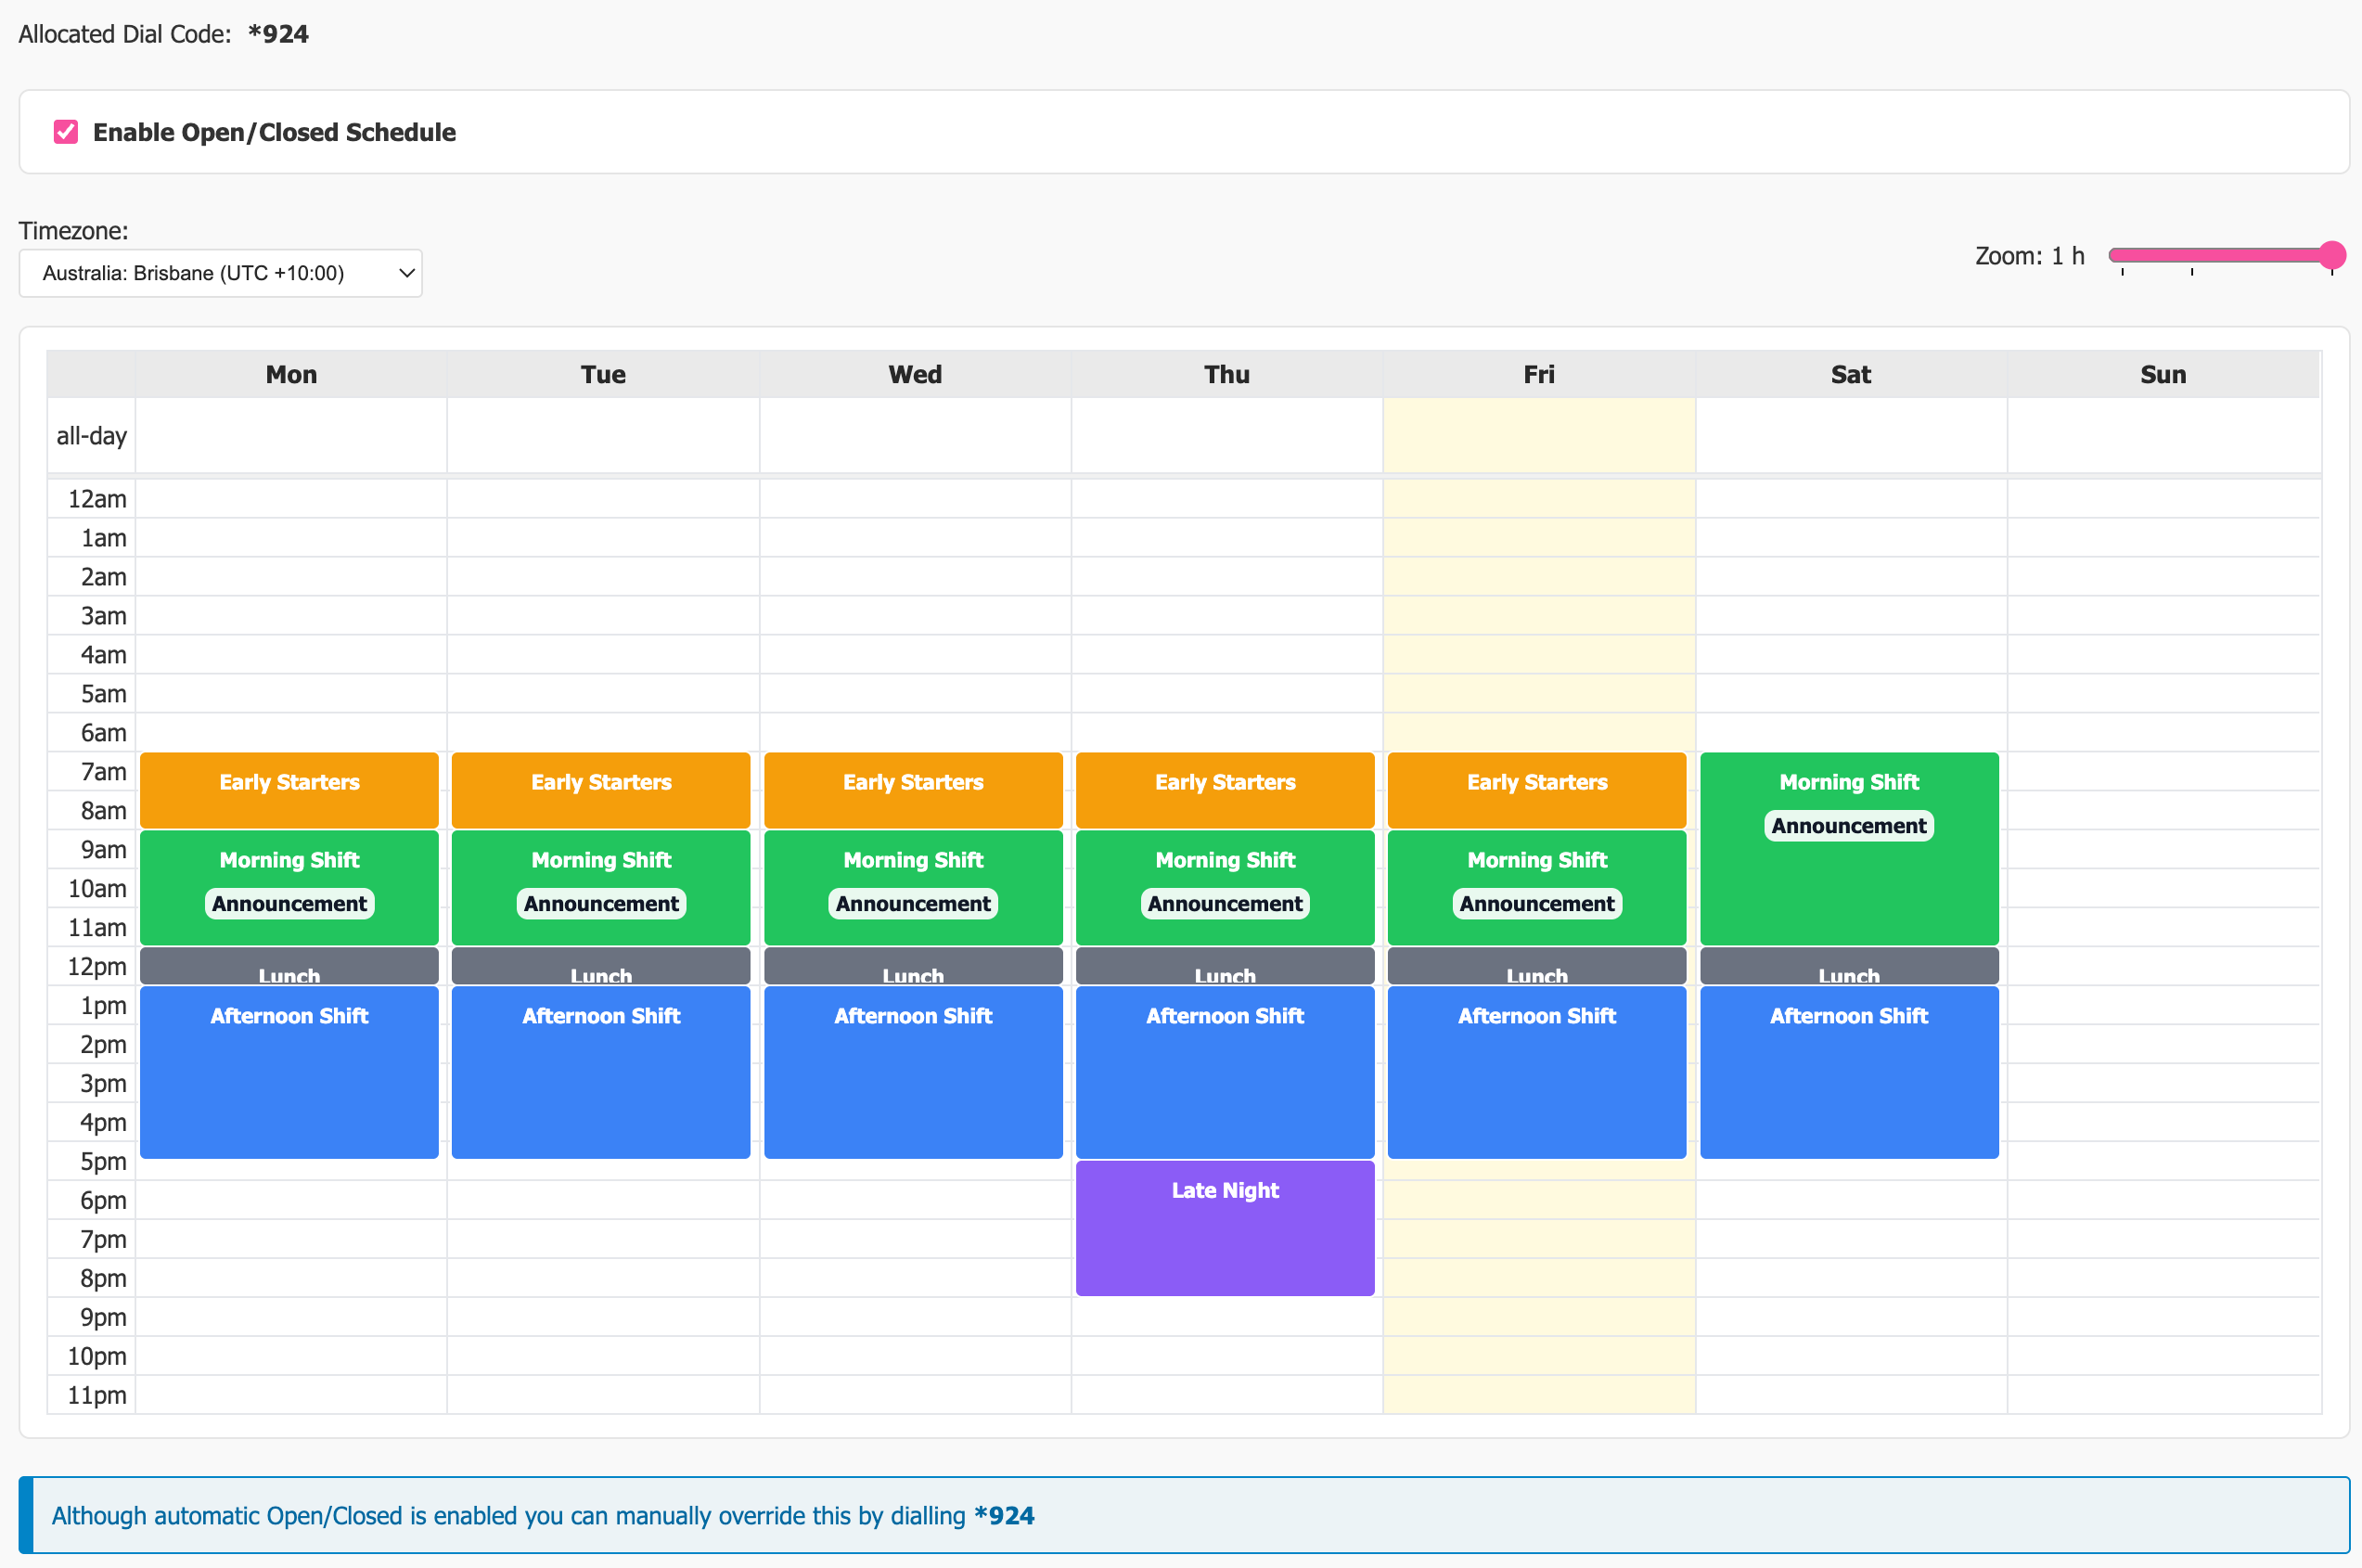Open the Timezone dropdown
This screenshot has width=2362, height=1568.
pyautogui.click(x=220, y=273)
